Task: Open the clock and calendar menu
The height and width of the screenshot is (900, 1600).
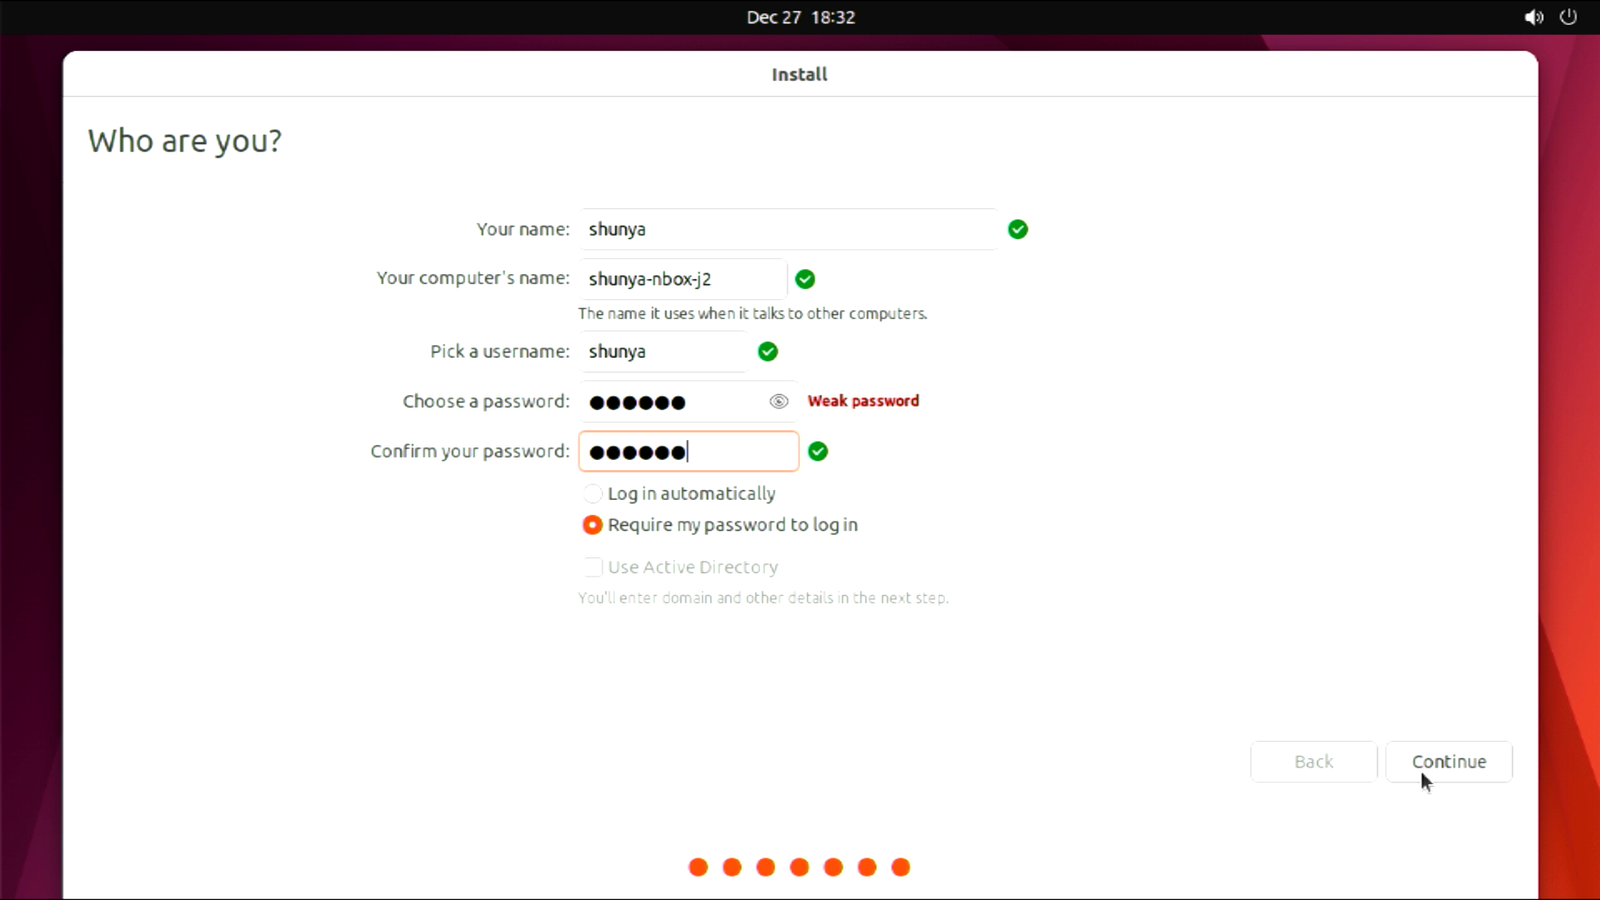Action: coord(800,17)
